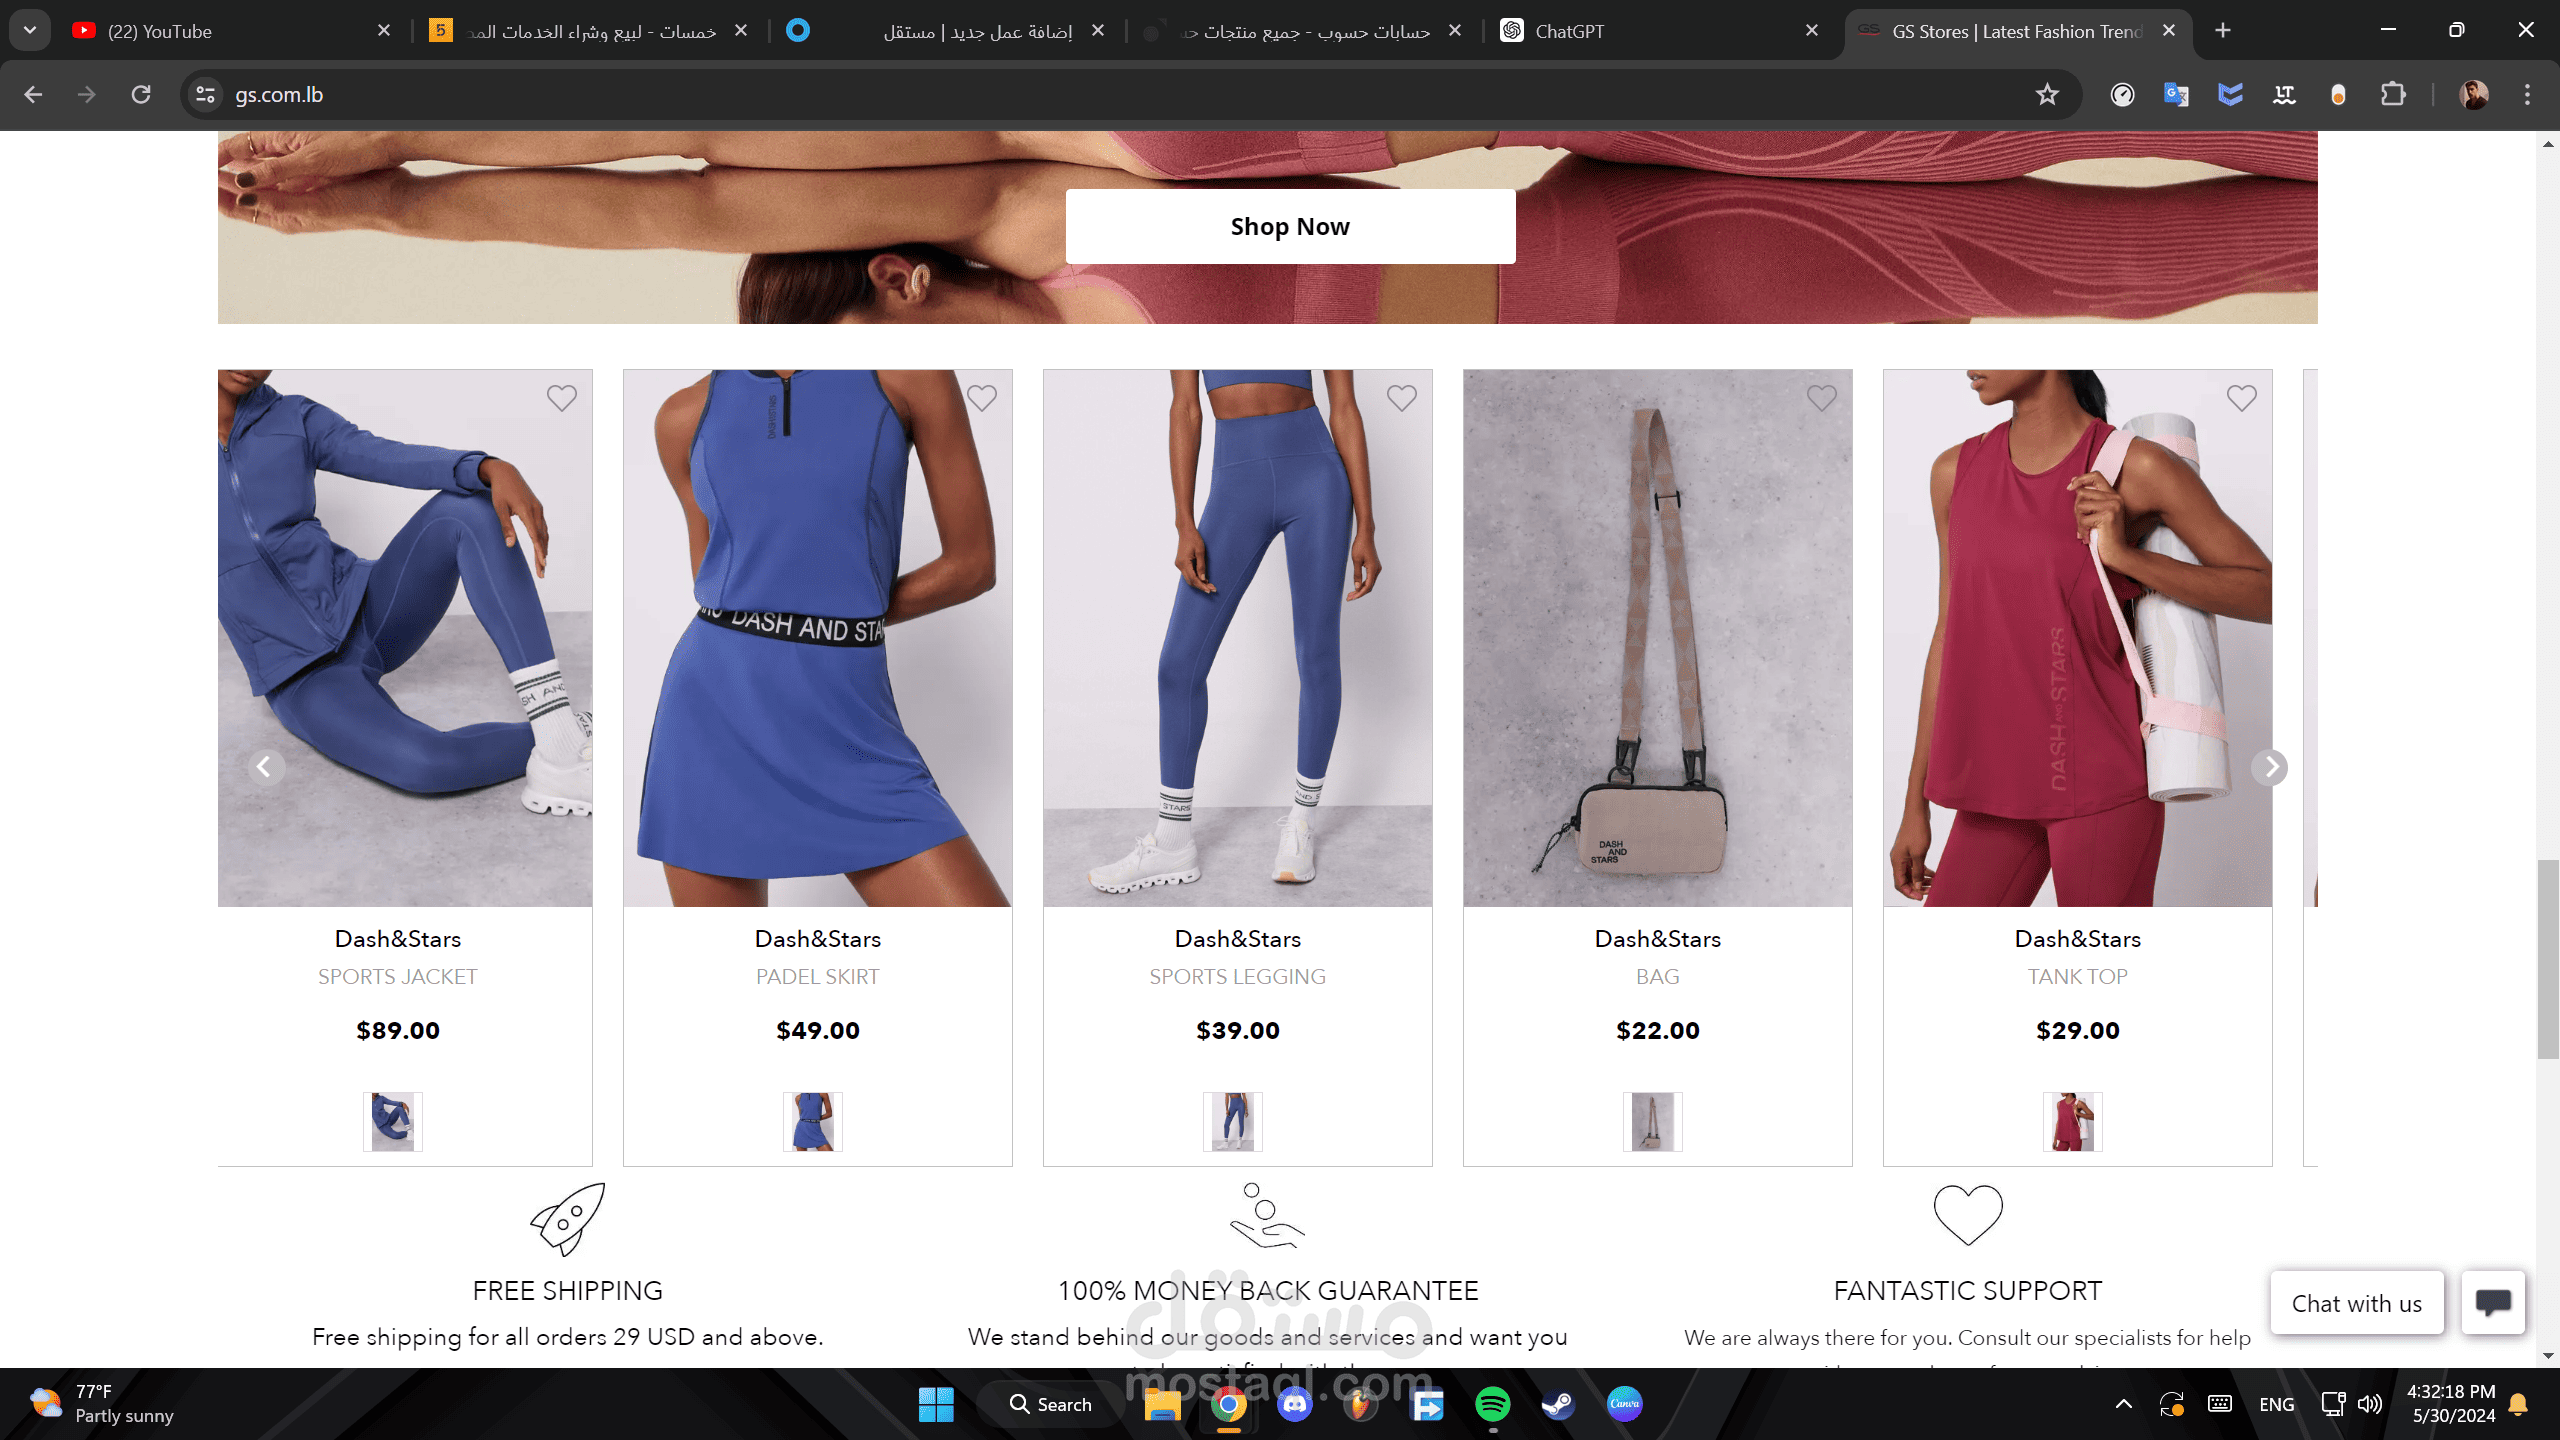Open a new browser tab

[2223, 31]
